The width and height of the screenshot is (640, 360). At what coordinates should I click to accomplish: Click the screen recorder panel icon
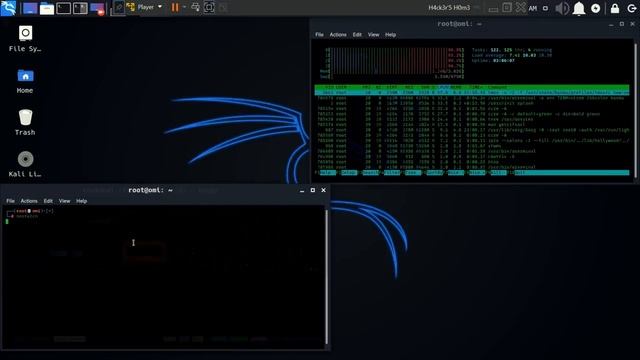[x=97, y=8]
